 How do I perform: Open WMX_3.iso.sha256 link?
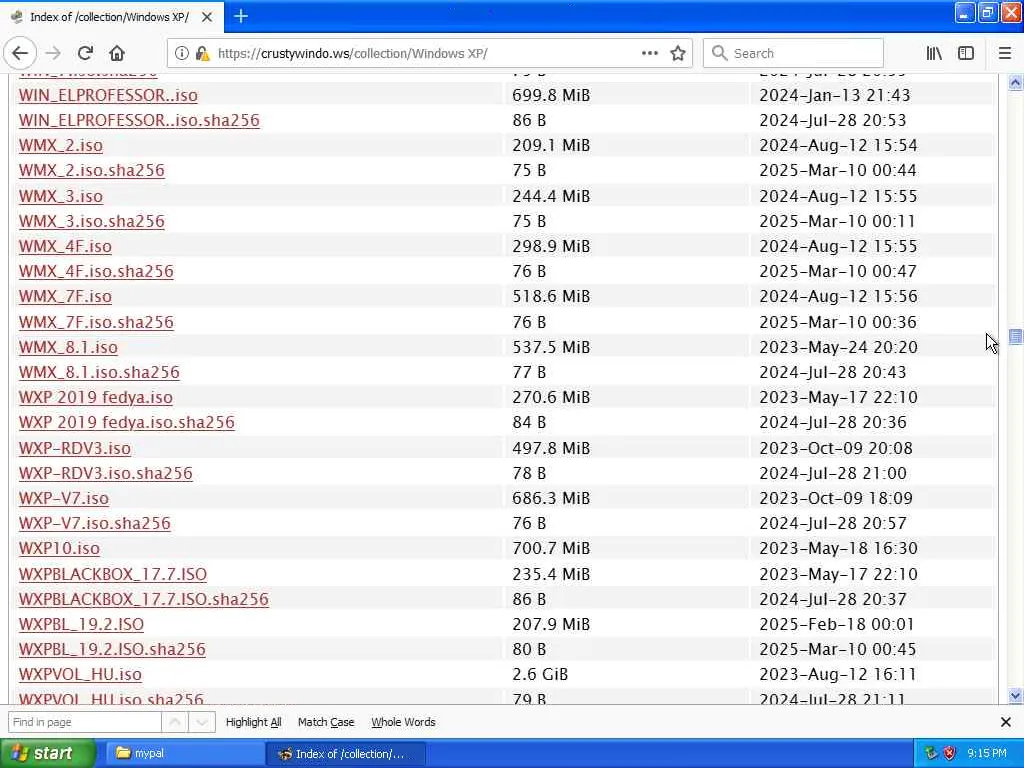pos(91,221)
